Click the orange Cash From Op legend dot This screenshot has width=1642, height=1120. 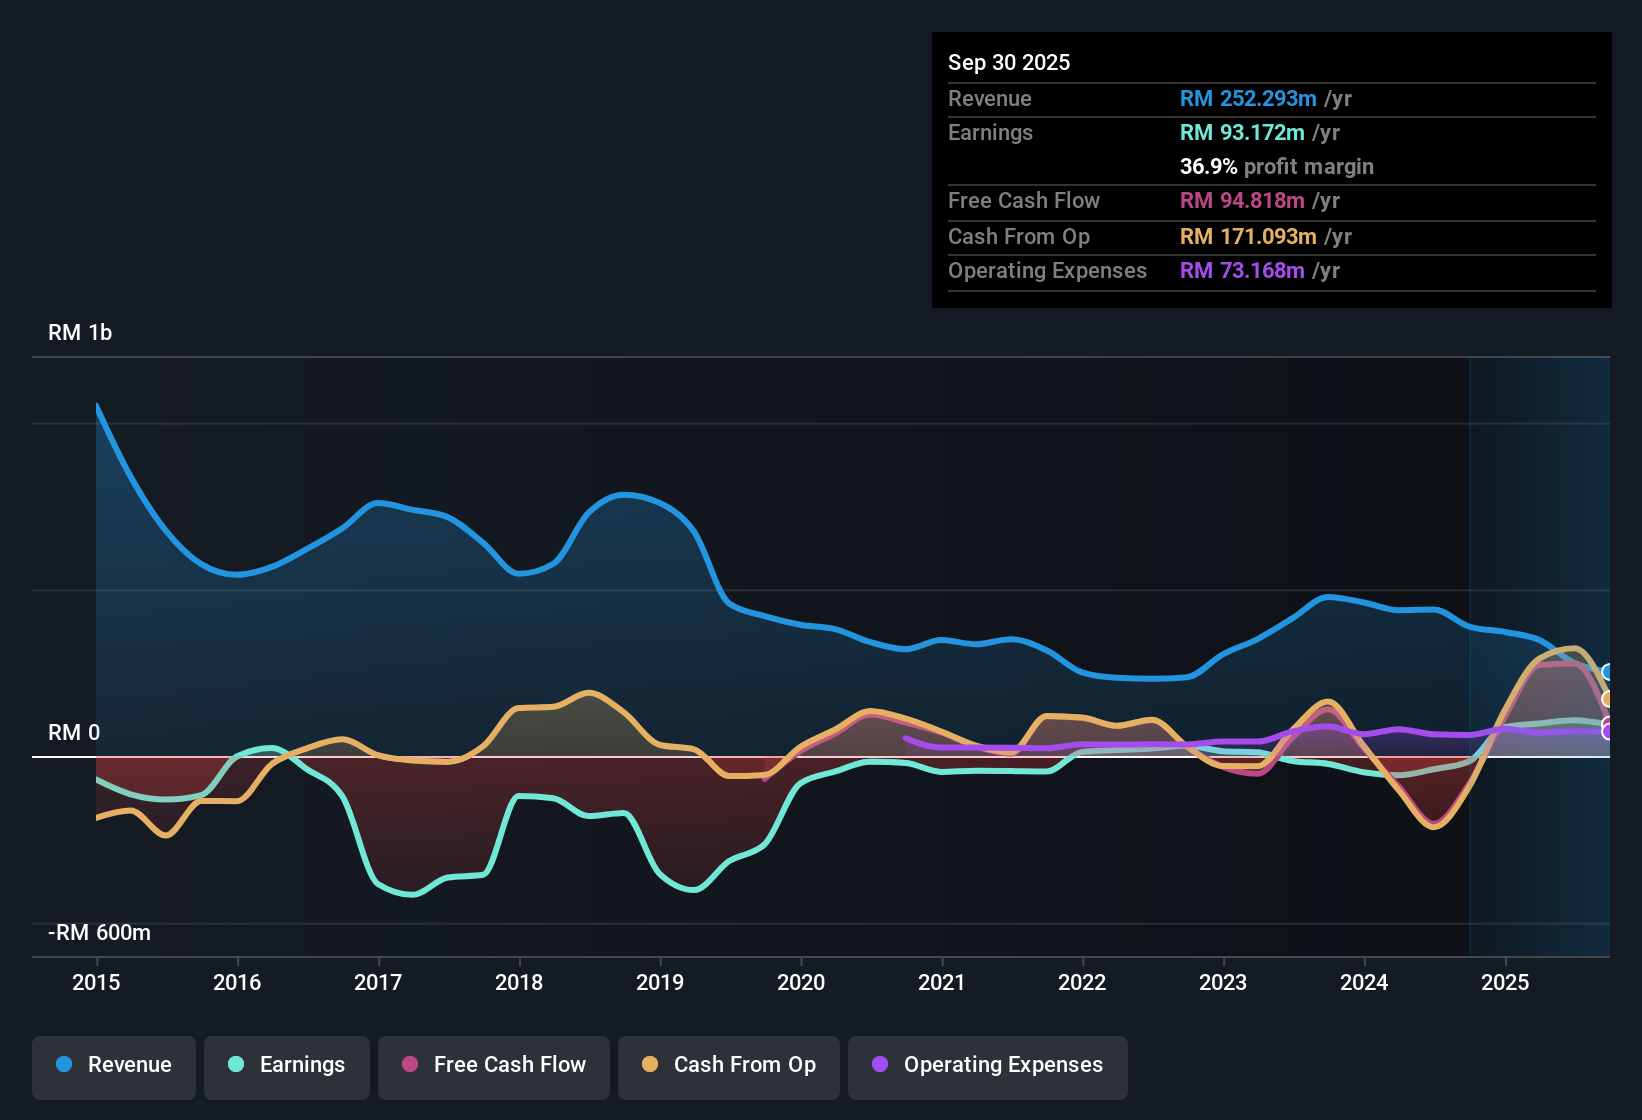click(652, 1065)
